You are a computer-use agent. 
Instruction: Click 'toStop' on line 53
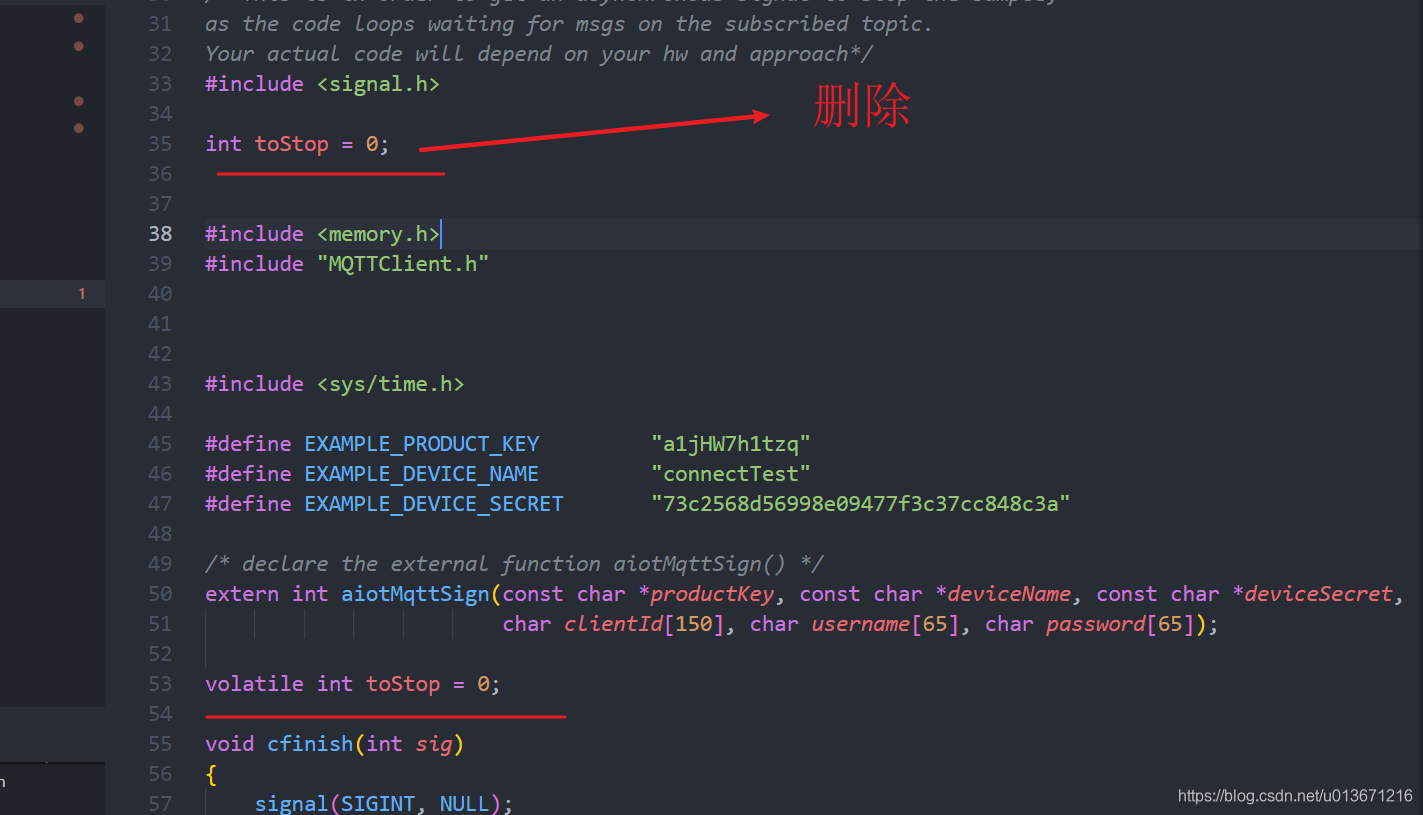403,684
